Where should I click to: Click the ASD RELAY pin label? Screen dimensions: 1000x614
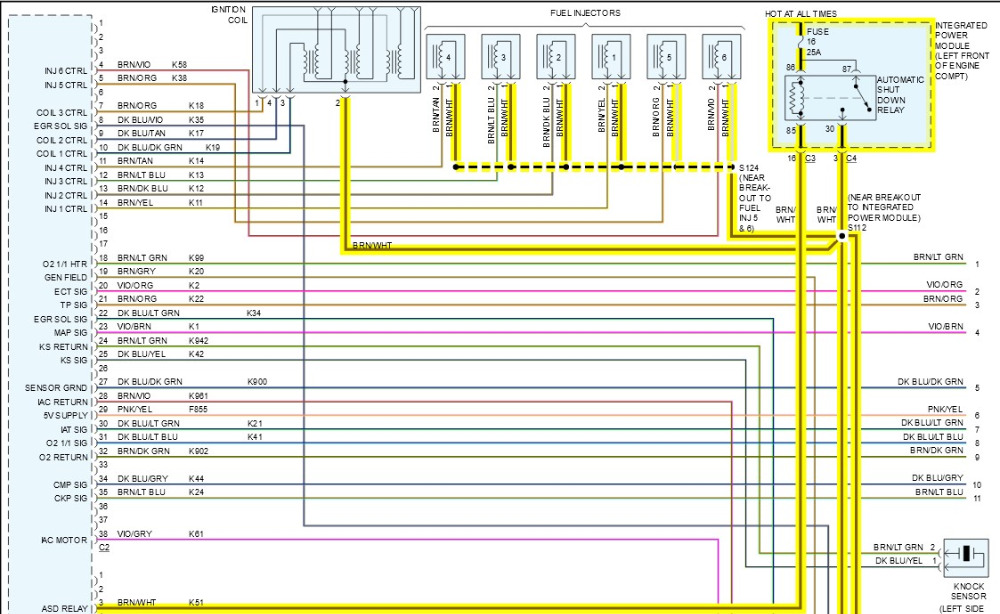pos(66,607)
